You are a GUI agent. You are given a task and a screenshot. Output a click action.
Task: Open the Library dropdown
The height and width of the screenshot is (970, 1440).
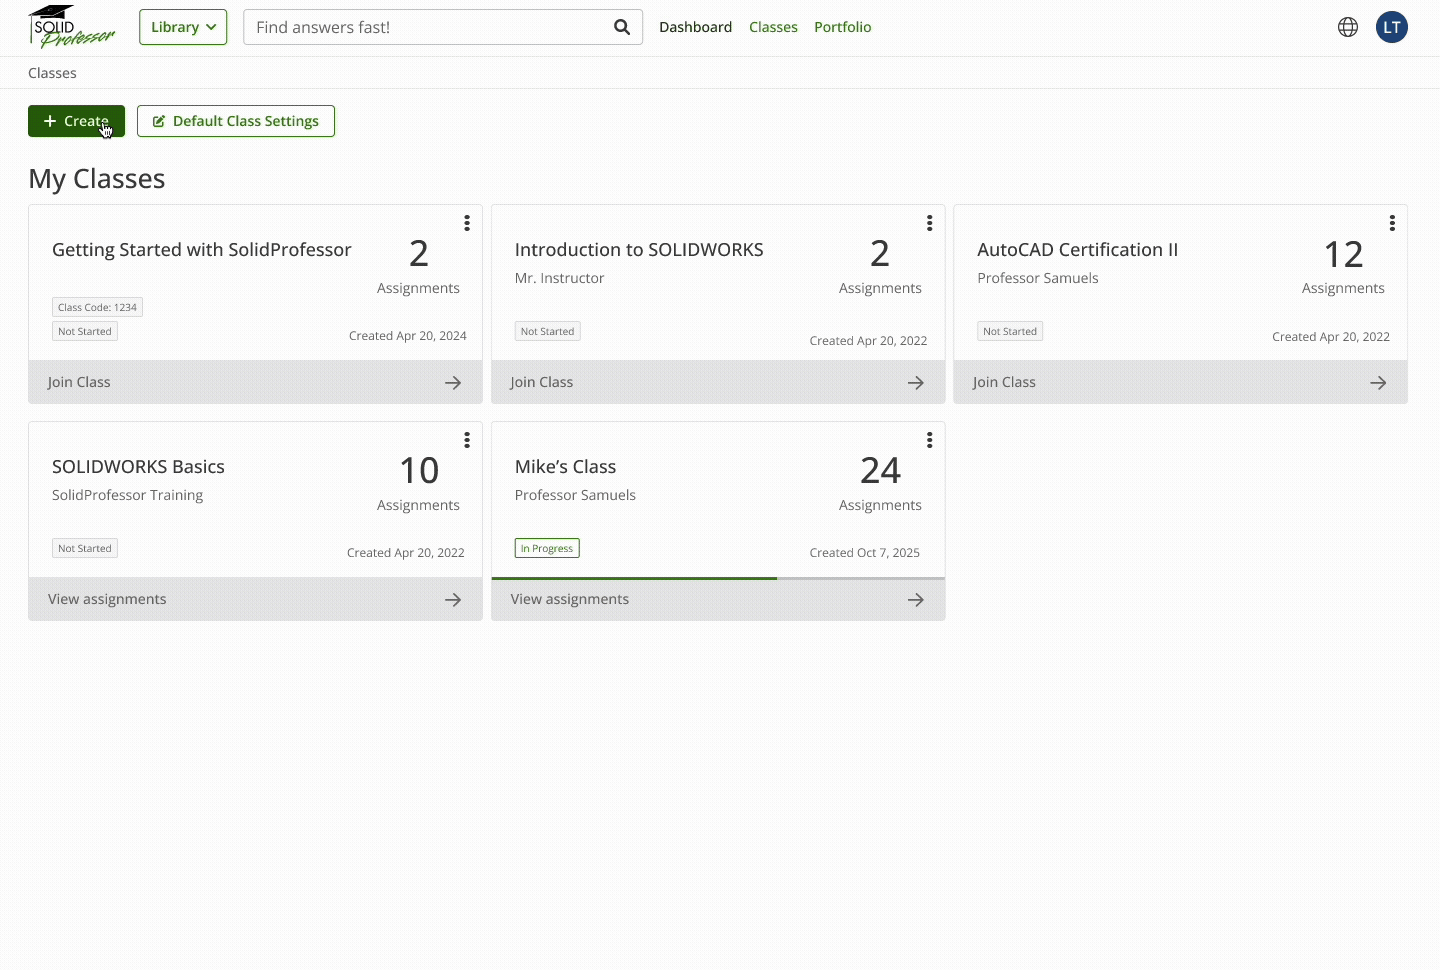[x=183, y=27]
